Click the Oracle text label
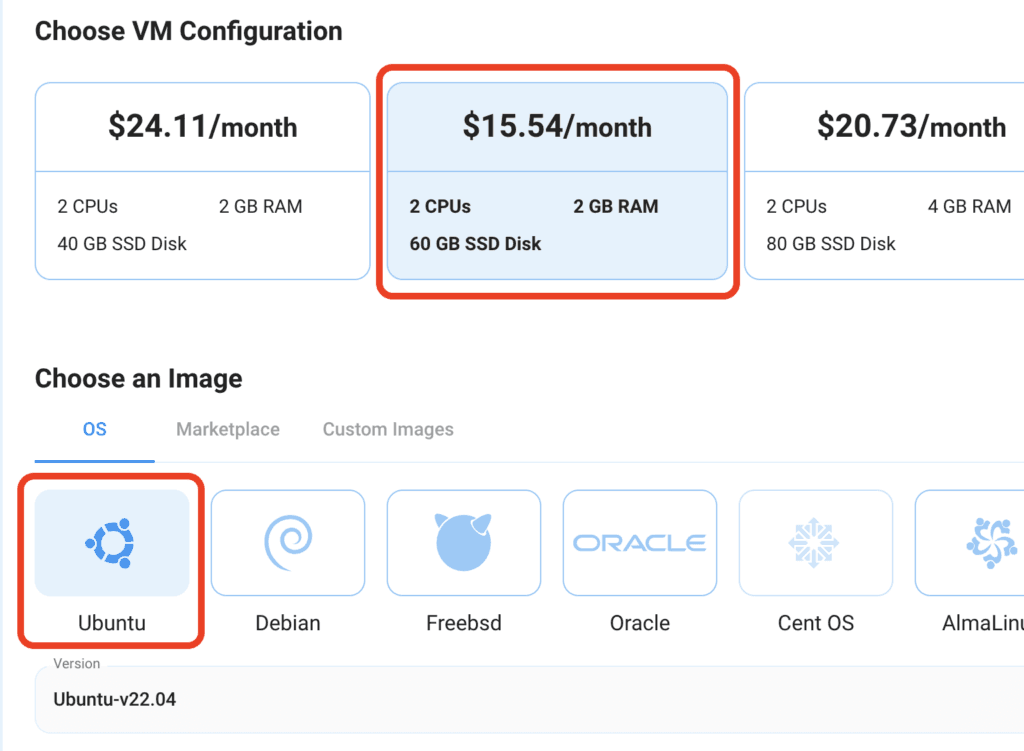The image size is (1024, 751). coord(640,623)
